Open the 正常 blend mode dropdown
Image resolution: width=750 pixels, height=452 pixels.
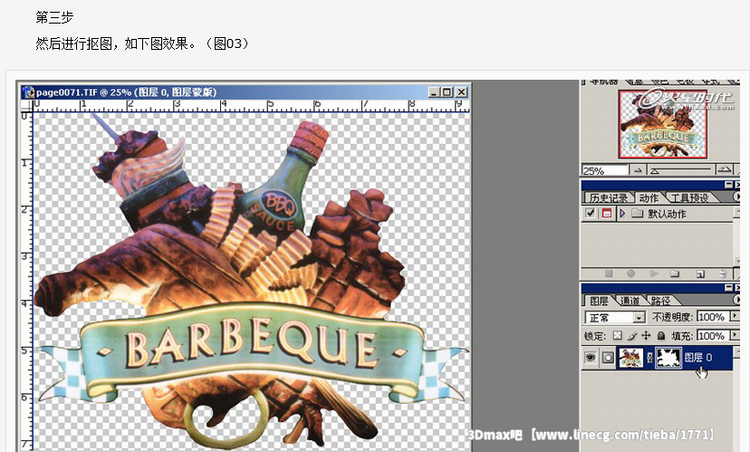[x=639, y=318]
